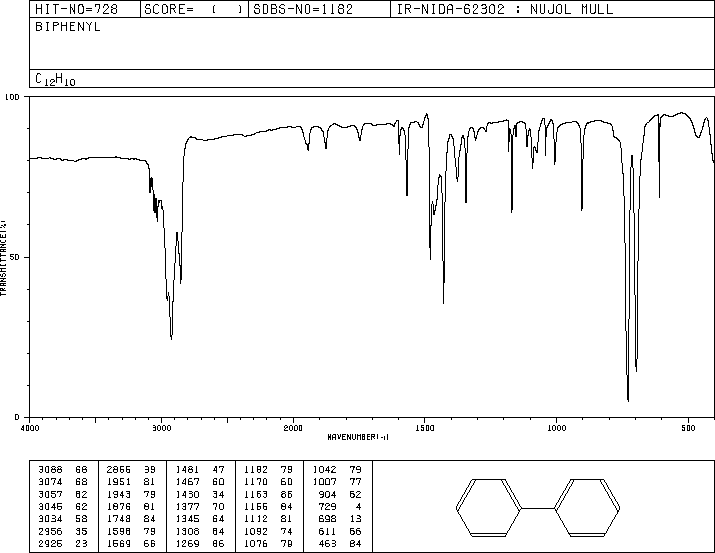
Task: Click the BIPHENYL compound name
Action: coord(68,27)
